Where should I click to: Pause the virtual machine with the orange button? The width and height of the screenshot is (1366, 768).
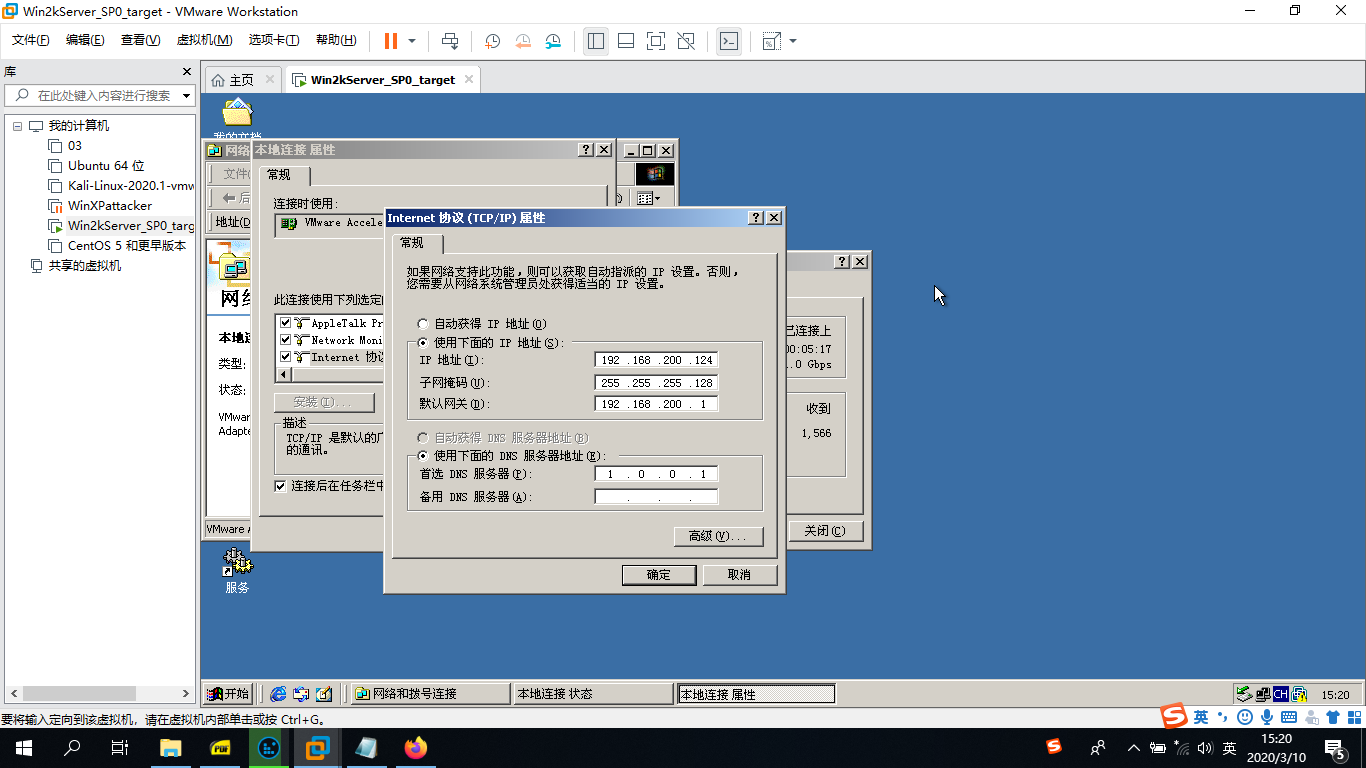[x=390, y=41]
